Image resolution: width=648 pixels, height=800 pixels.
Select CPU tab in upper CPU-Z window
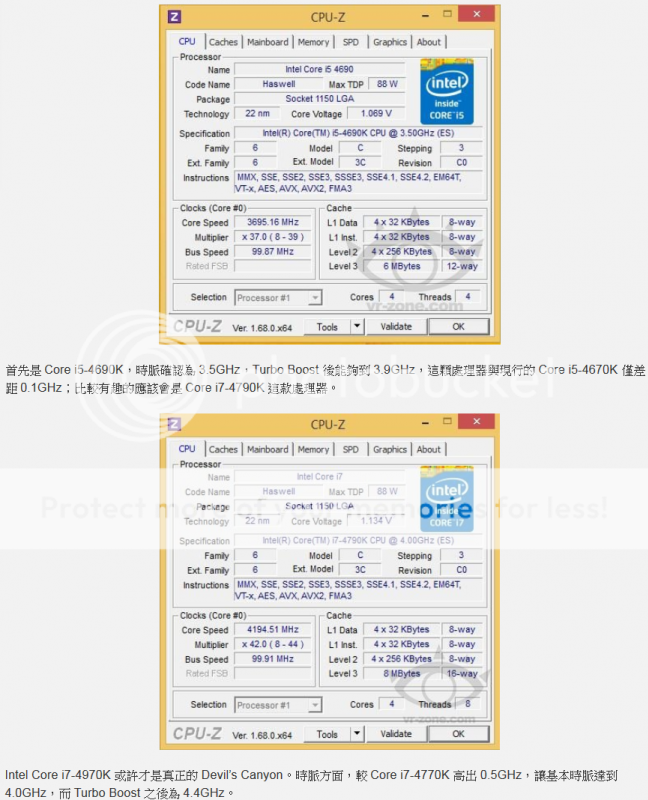[187, 41]
